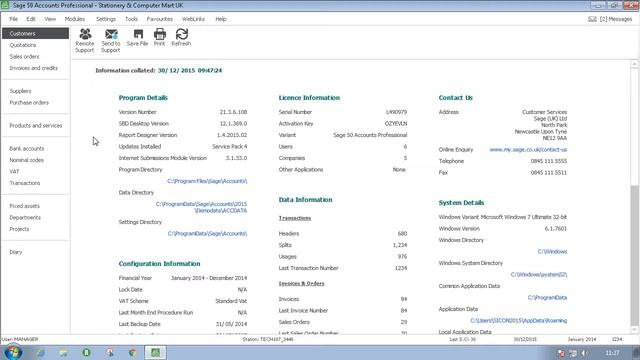Open the WebLinks menu
Image resolution: width=640 pixels, height=360 pixels.
[x=193, y=19]
